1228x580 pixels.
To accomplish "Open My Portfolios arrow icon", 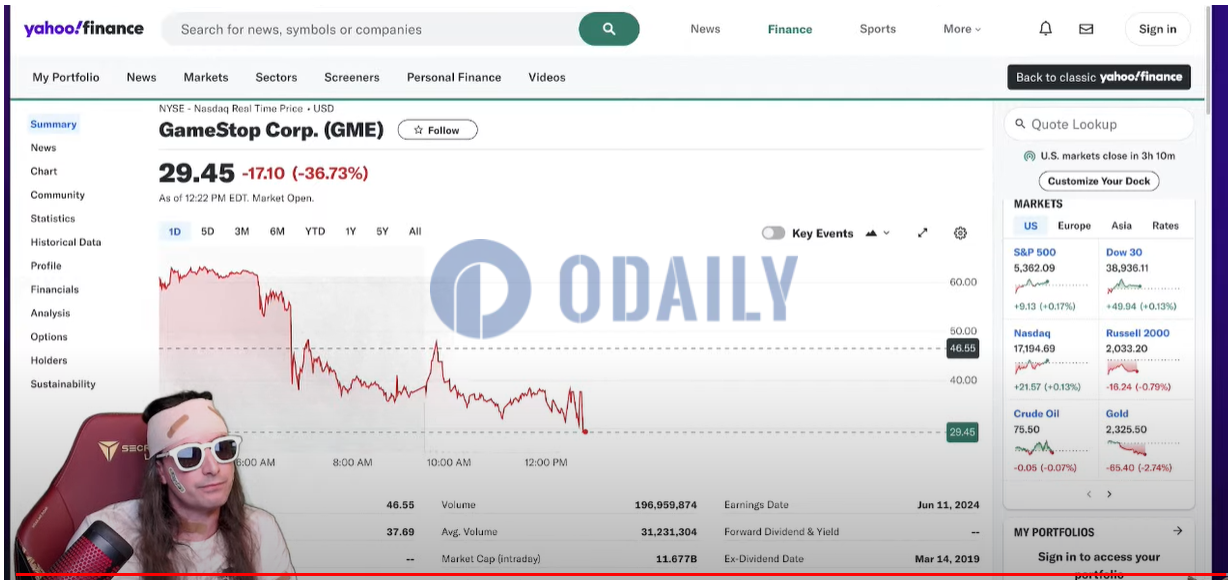I will (x=1177, y=531).
